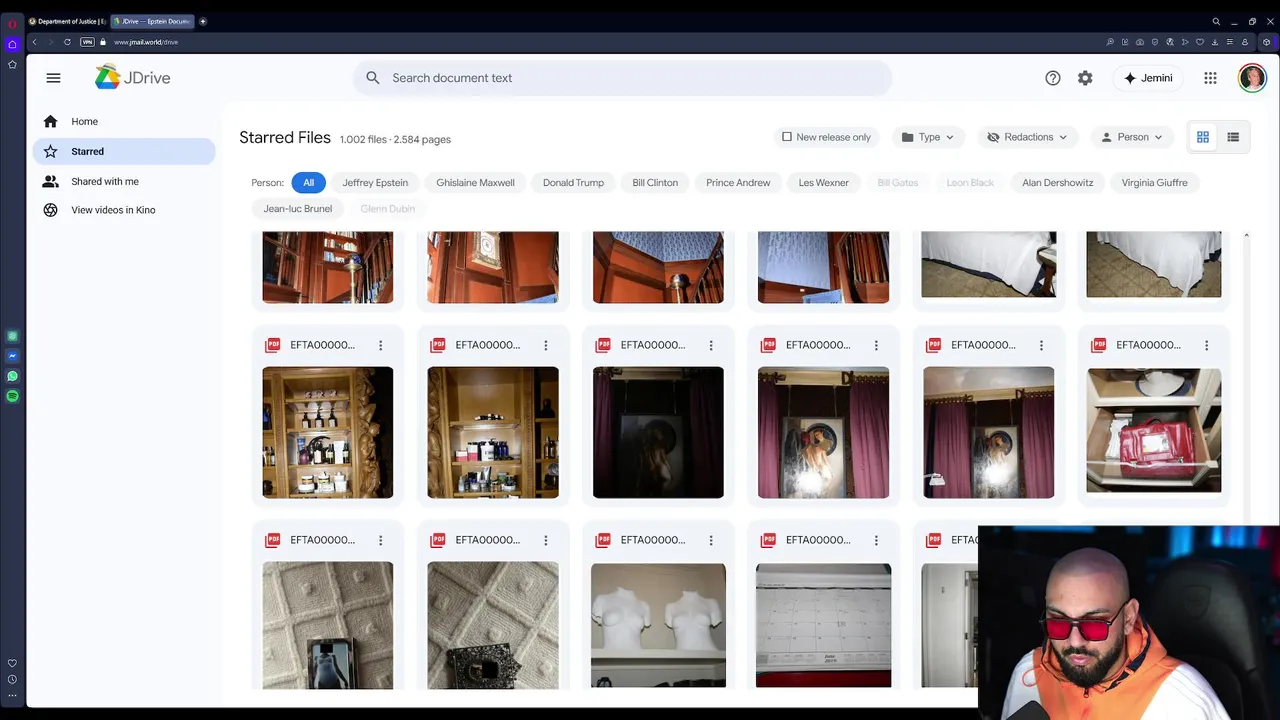1280x720 pixels.
Task: Open more options above the dark curtained painting
Action: (711, 345)
